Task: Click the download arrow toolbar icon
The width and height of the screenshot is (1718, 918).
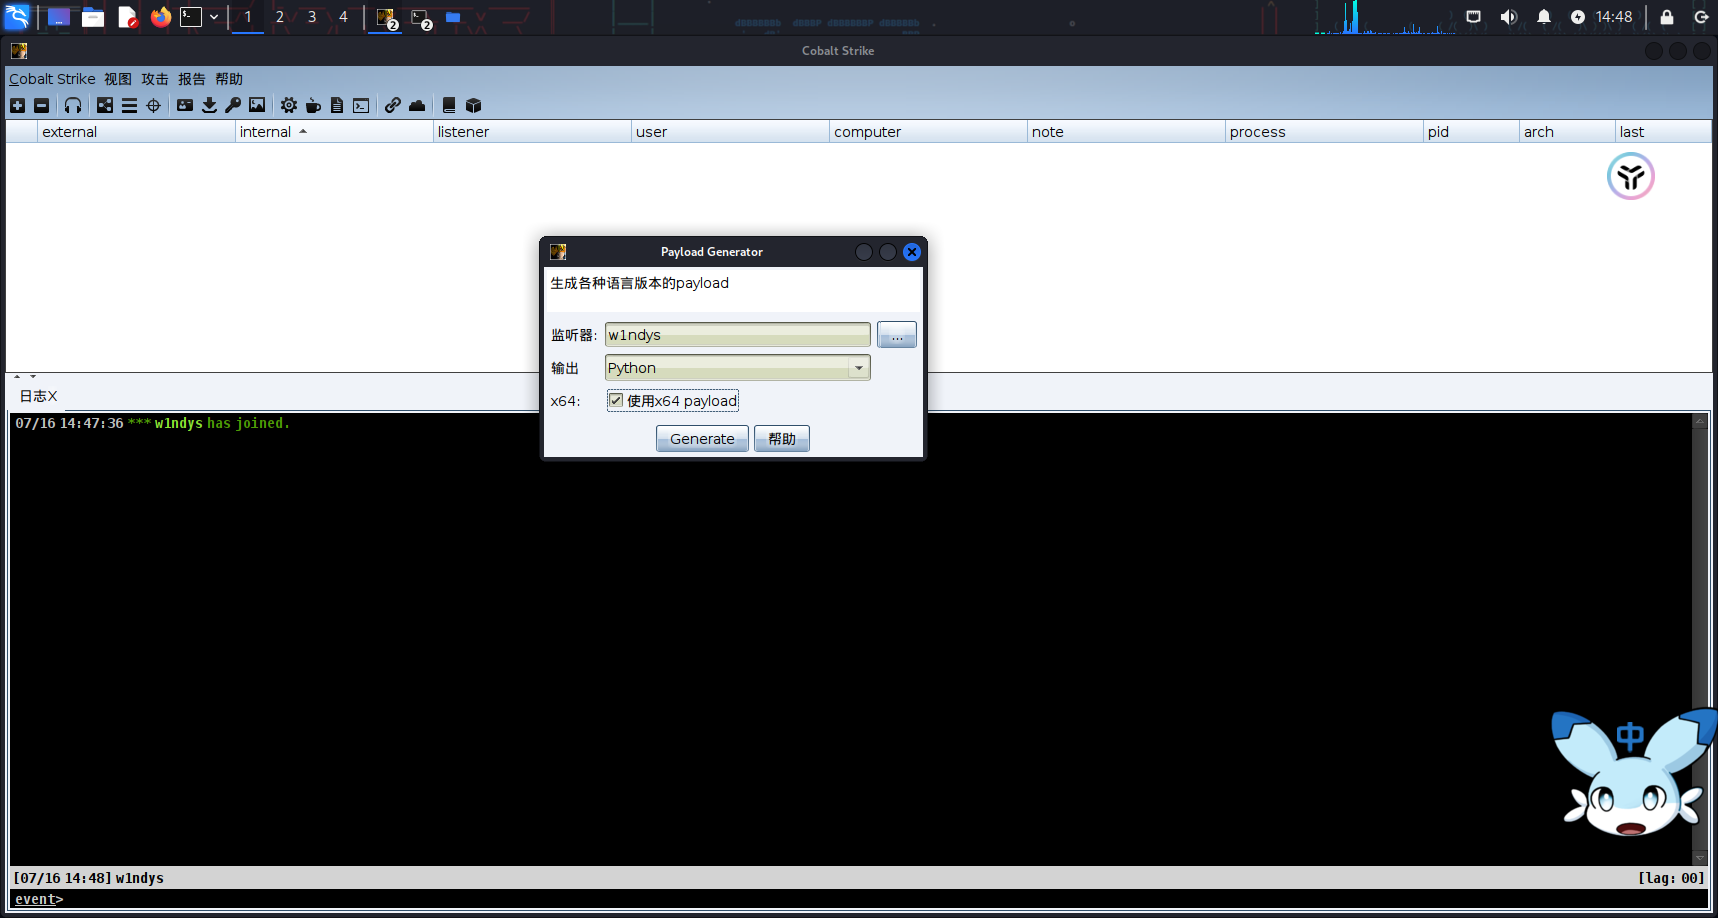Action: pyautogui.click(x=209, y=105)
